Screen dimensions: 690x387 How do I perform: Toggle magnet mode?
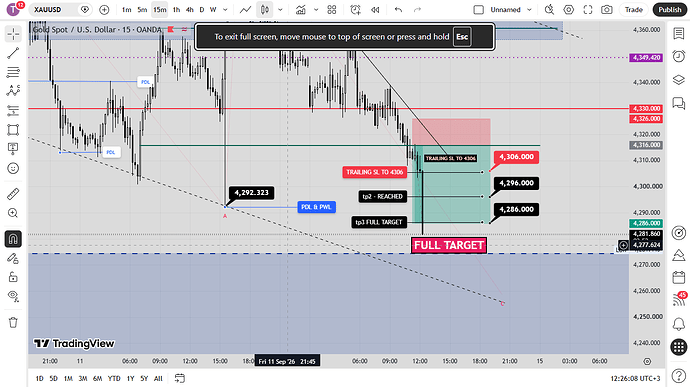[x=13, y=239]
